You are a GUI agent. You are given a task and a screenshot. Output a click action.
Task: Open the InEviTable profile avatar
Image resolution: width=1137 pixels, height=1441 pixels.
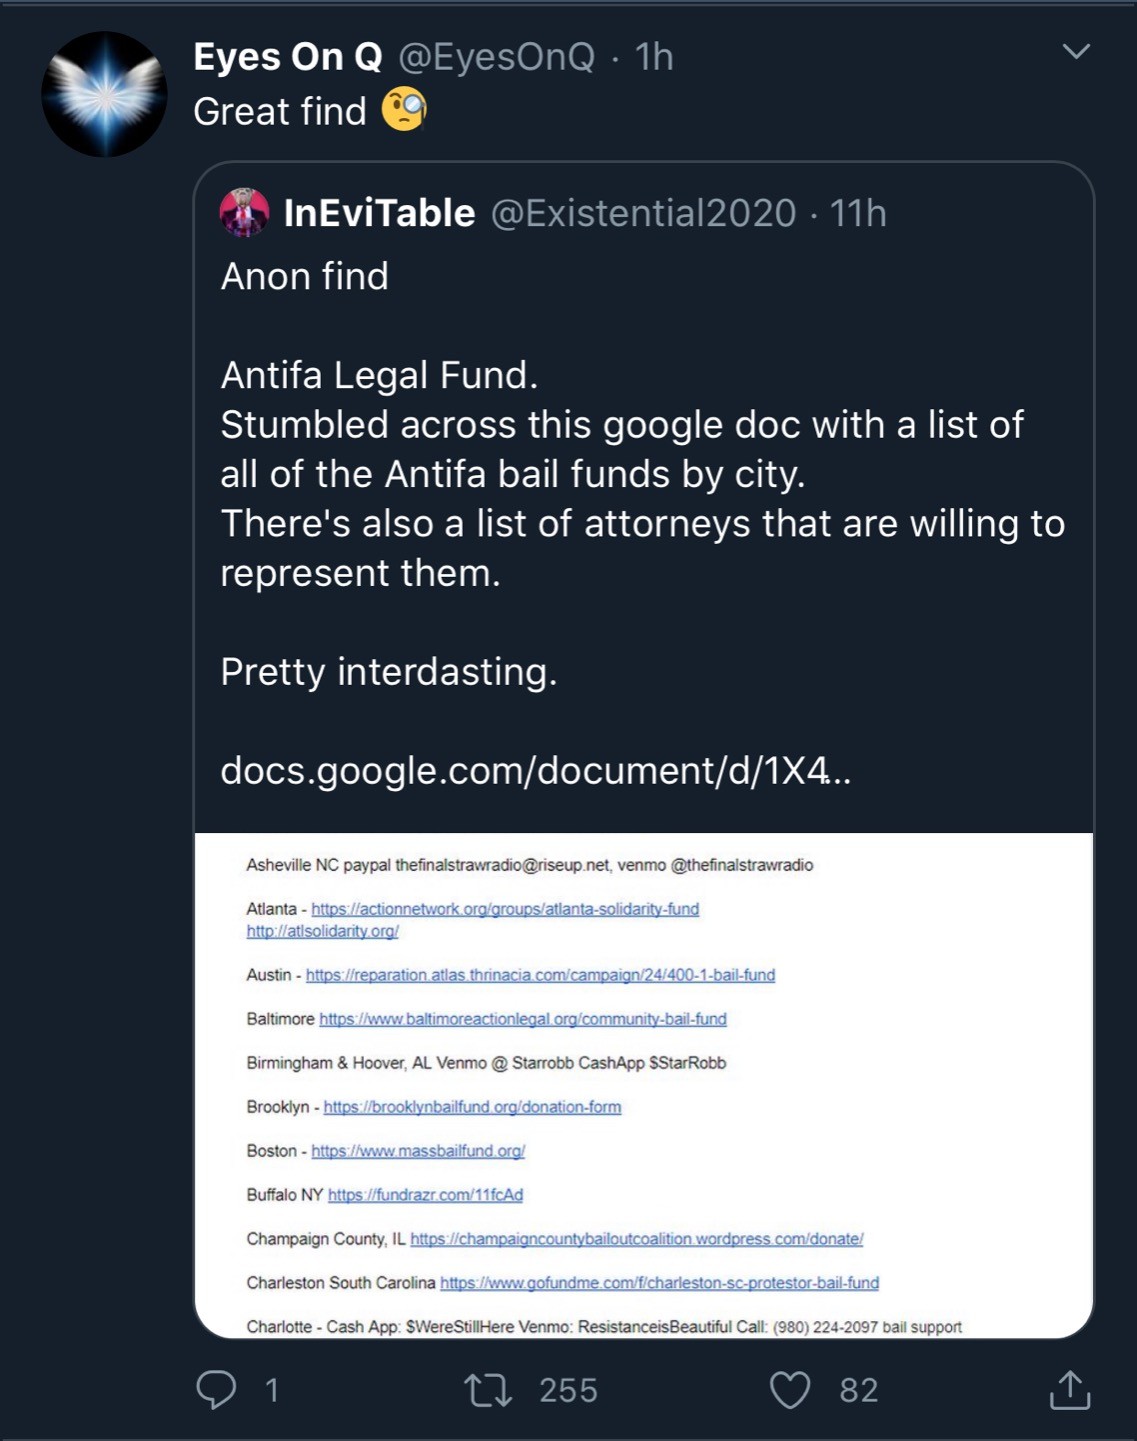point(245,213)
